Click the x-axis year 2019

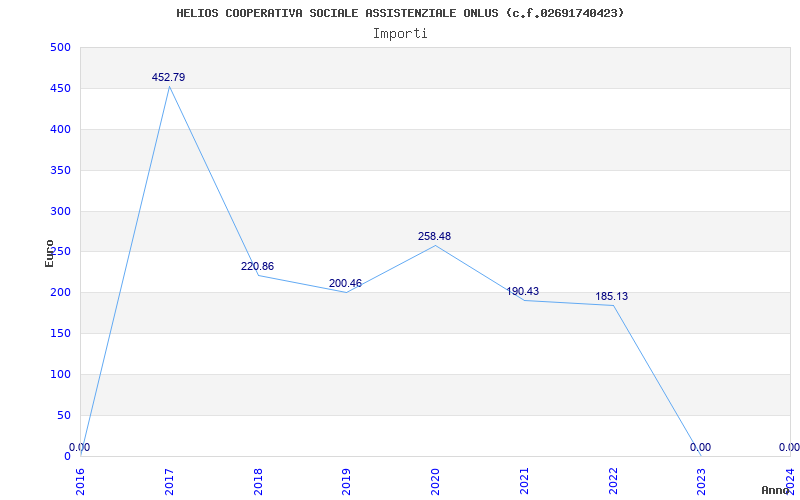point(346,481)
